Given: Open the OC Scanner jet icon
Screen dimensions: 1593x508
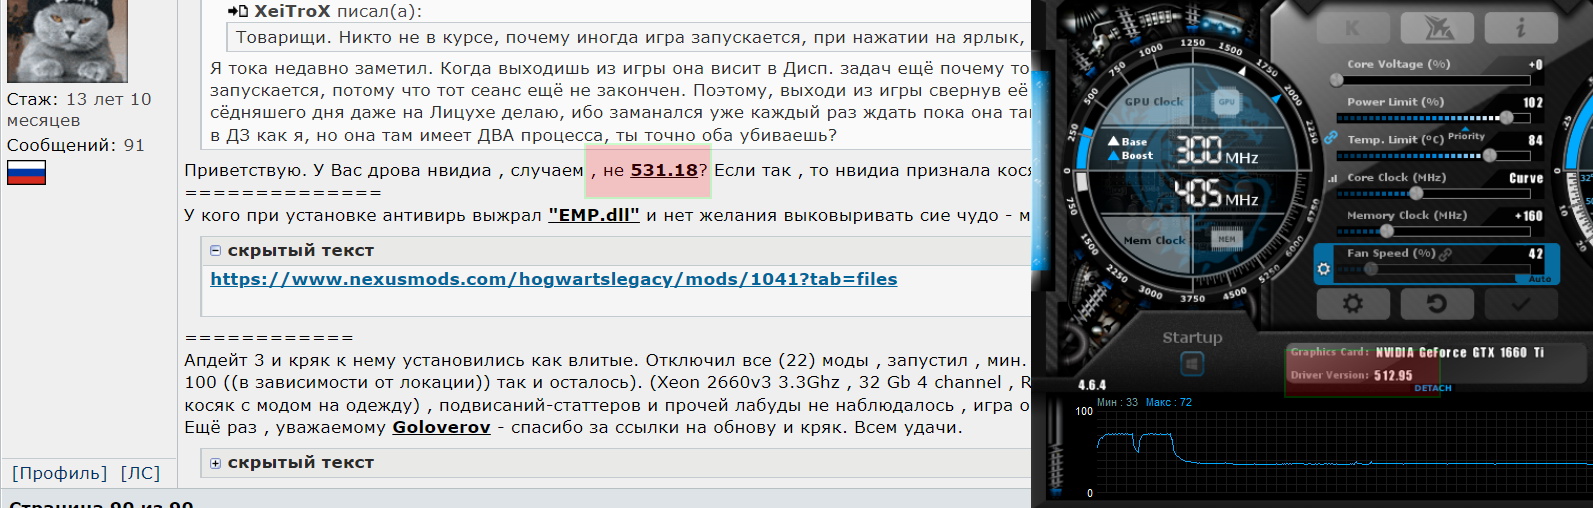Looking at the screenshot, I should (1438, 28).
